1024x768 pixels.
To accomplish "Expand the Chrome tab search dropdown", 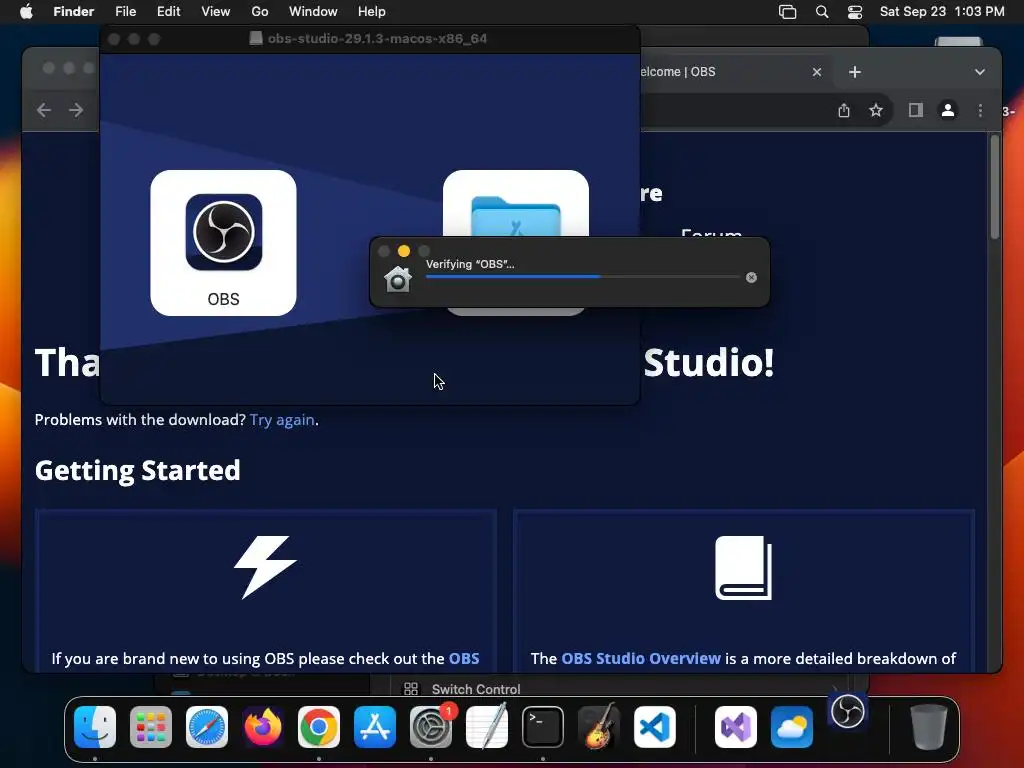I will click(x=980, y=72).
